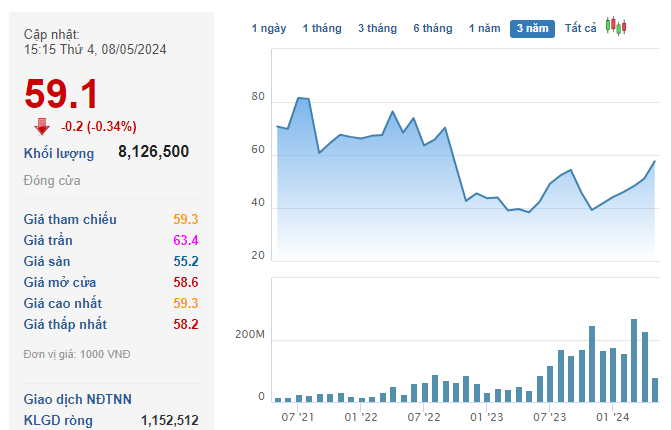Click the floor price value 55.2
The height and width of the screenshot is (430, 671).
point(185,261)
